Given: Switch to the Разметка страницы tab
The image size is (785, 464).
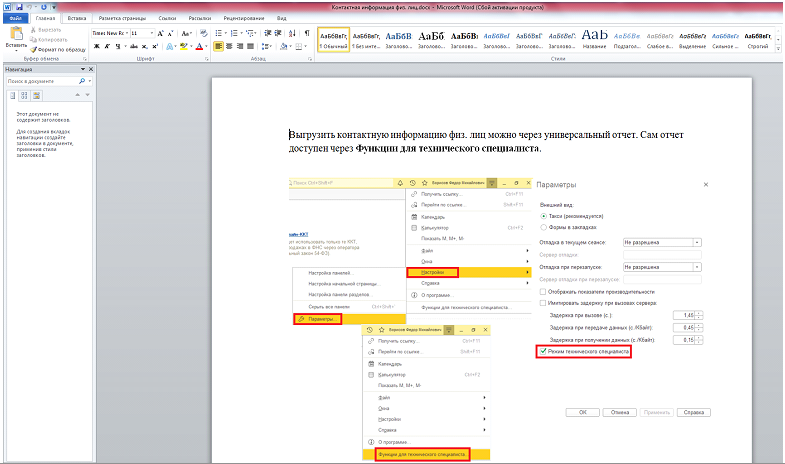Looking at the screenshot, I should point(122,18).
